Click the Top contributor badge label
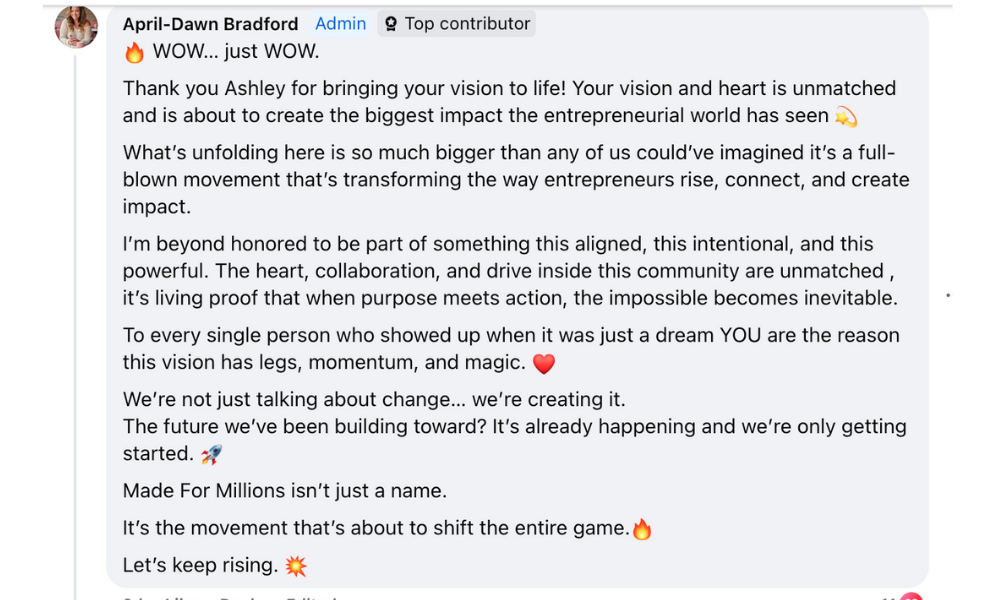1000x600 pixels. coord(467,23)
